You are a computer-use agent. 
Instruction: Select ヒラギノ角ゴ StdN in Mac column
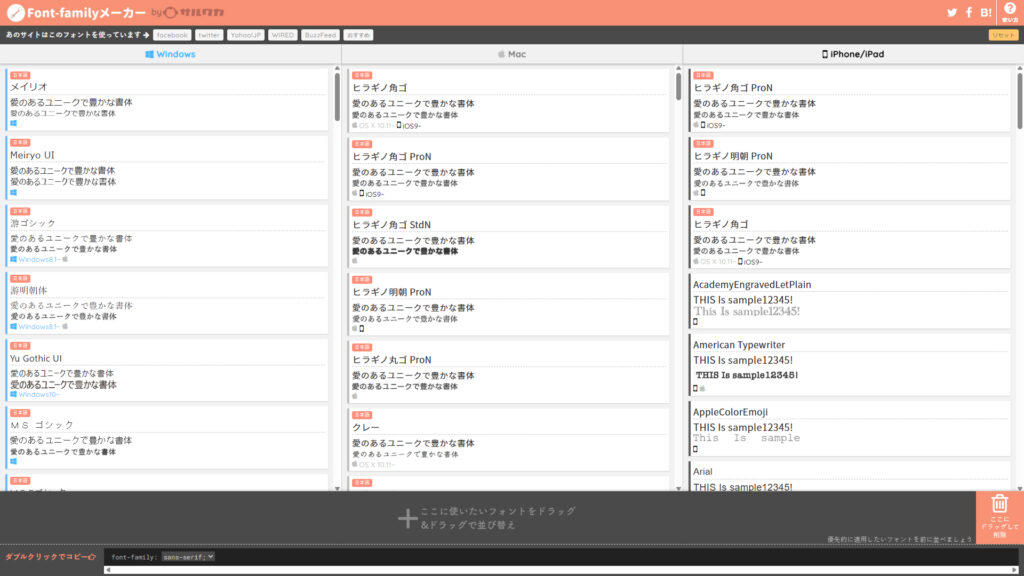pos(508,237)
